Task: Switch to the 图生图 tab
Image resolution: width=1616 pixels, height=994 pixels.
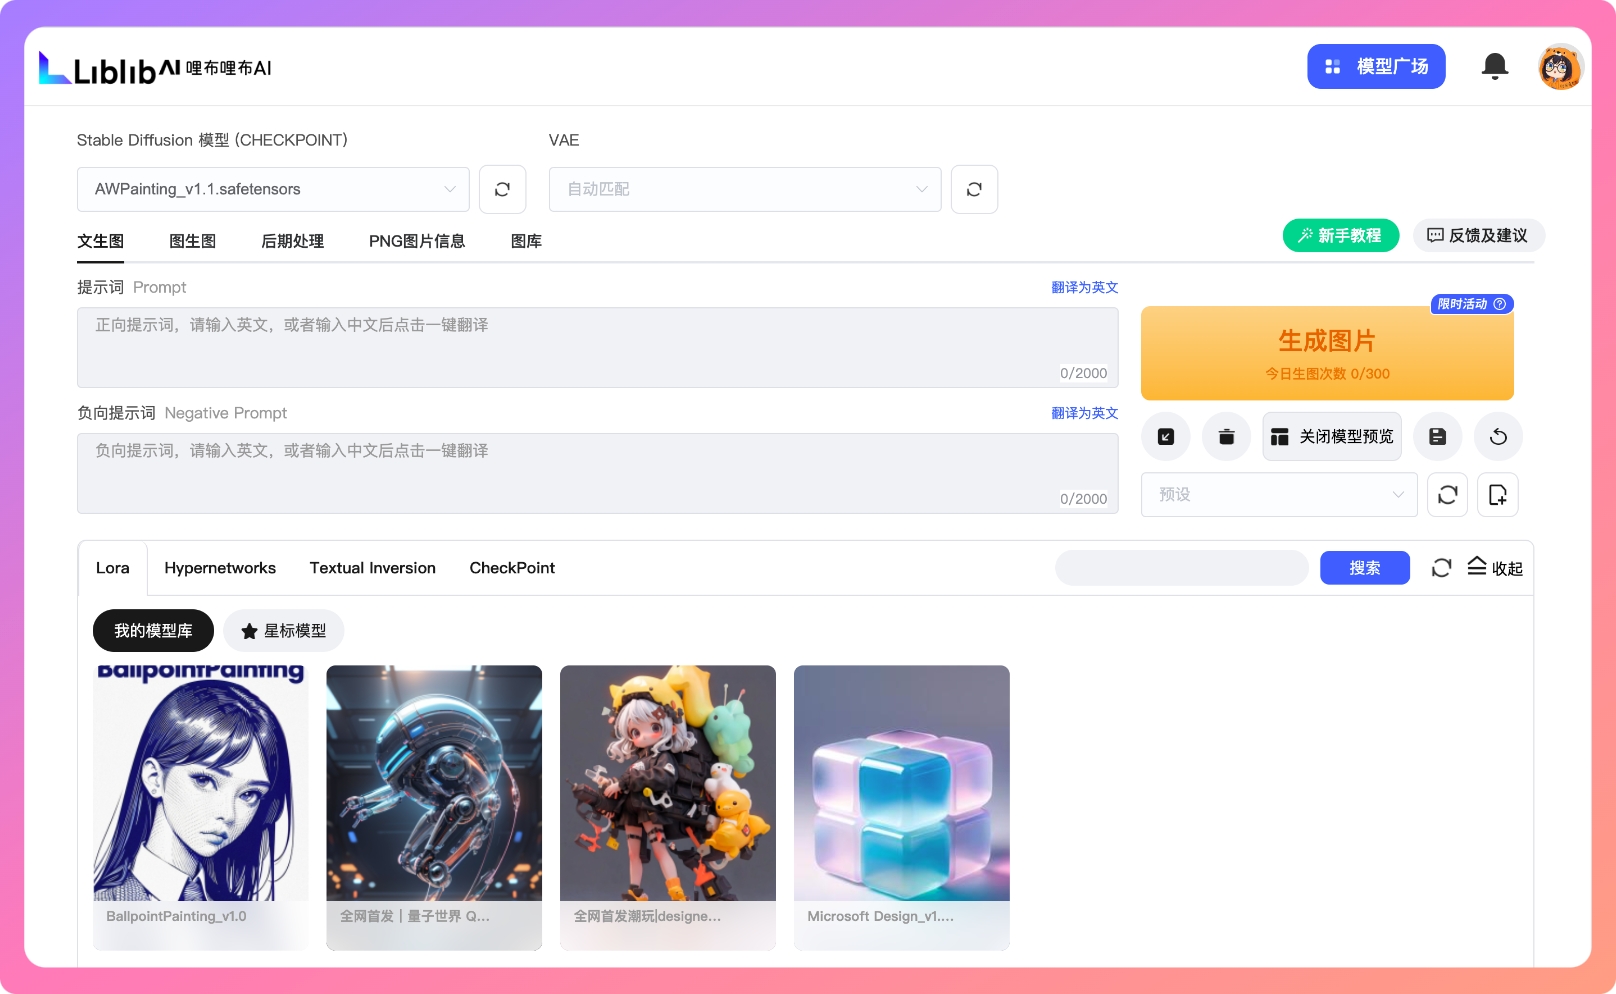Action: pyautogui.click(x=192, y=241)
